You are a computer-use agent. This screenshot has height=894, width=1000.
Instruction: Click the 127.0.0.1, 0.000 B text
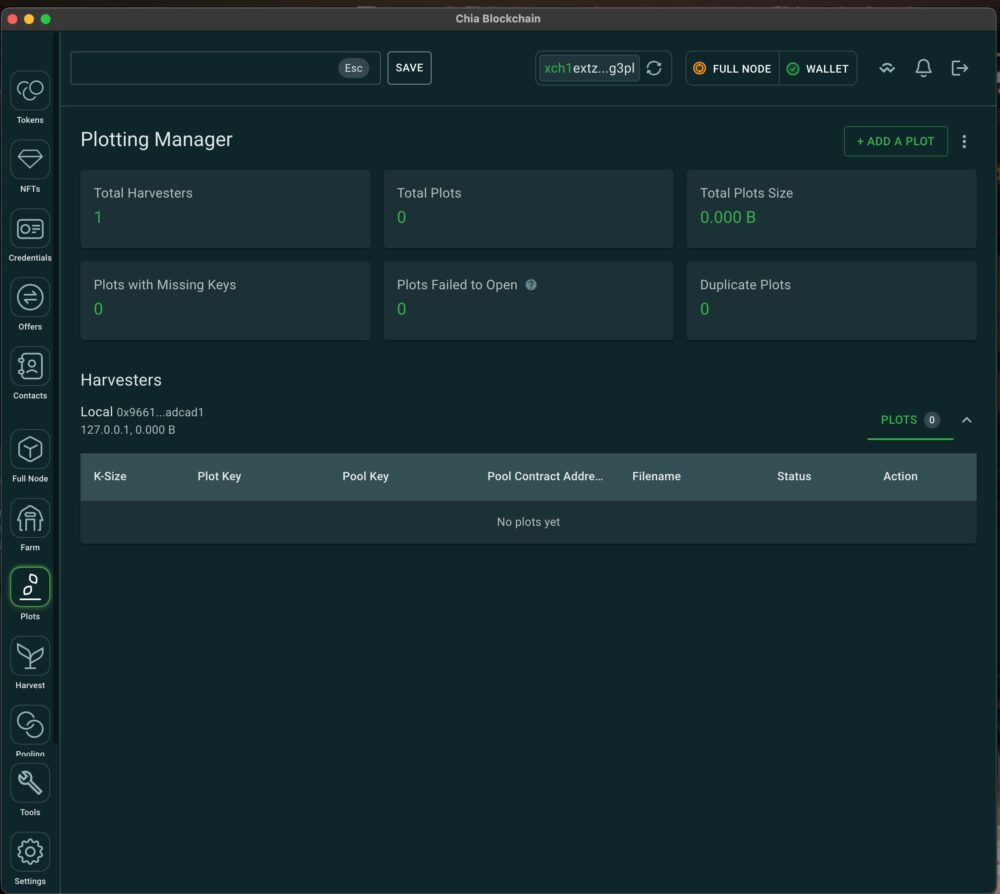(128, 430)
